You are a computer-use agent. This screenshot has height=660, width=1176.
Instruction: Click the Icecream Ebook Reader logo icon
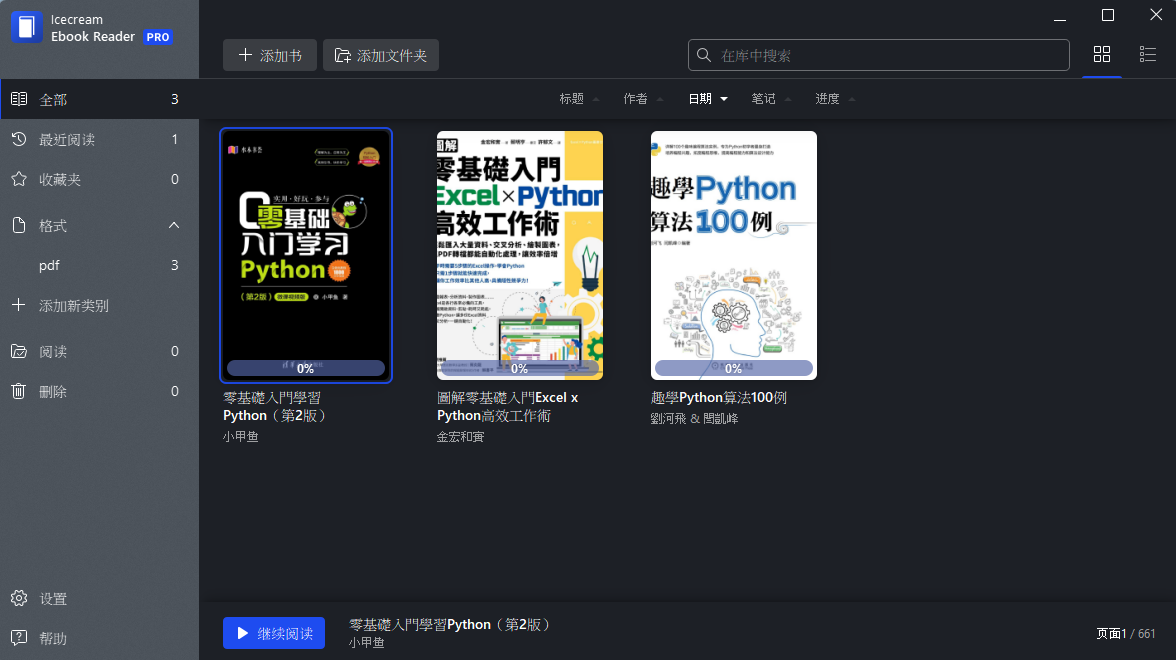(x=26, y=27)
